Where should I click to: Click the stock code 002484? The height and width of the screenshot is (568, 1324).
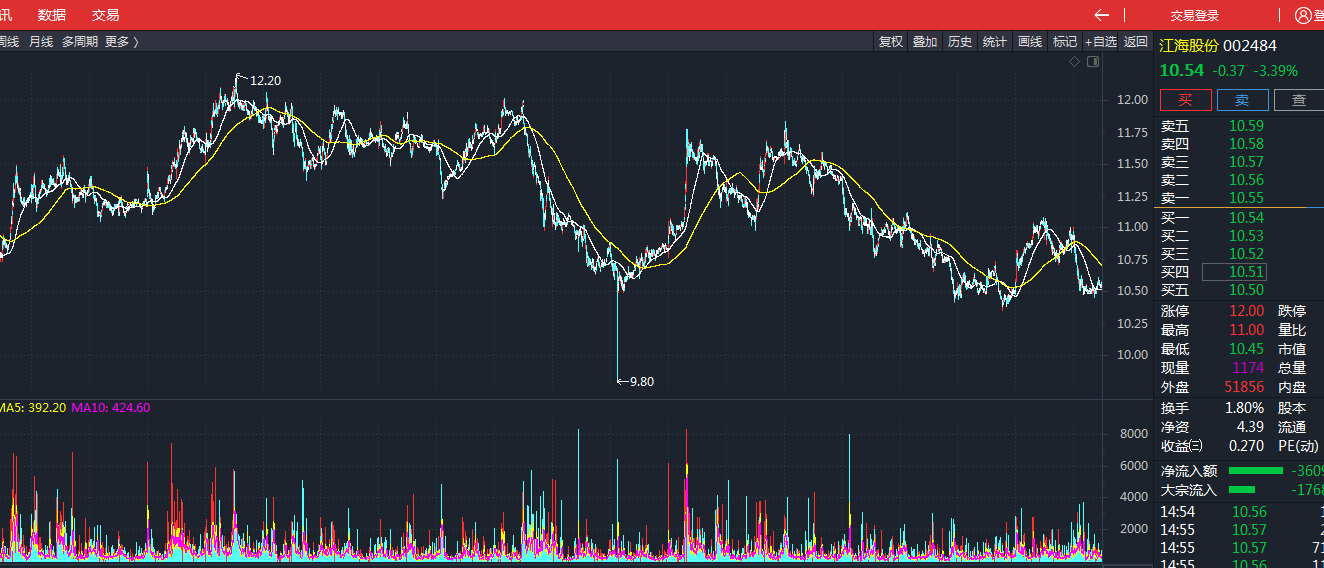click(1250, 46)
